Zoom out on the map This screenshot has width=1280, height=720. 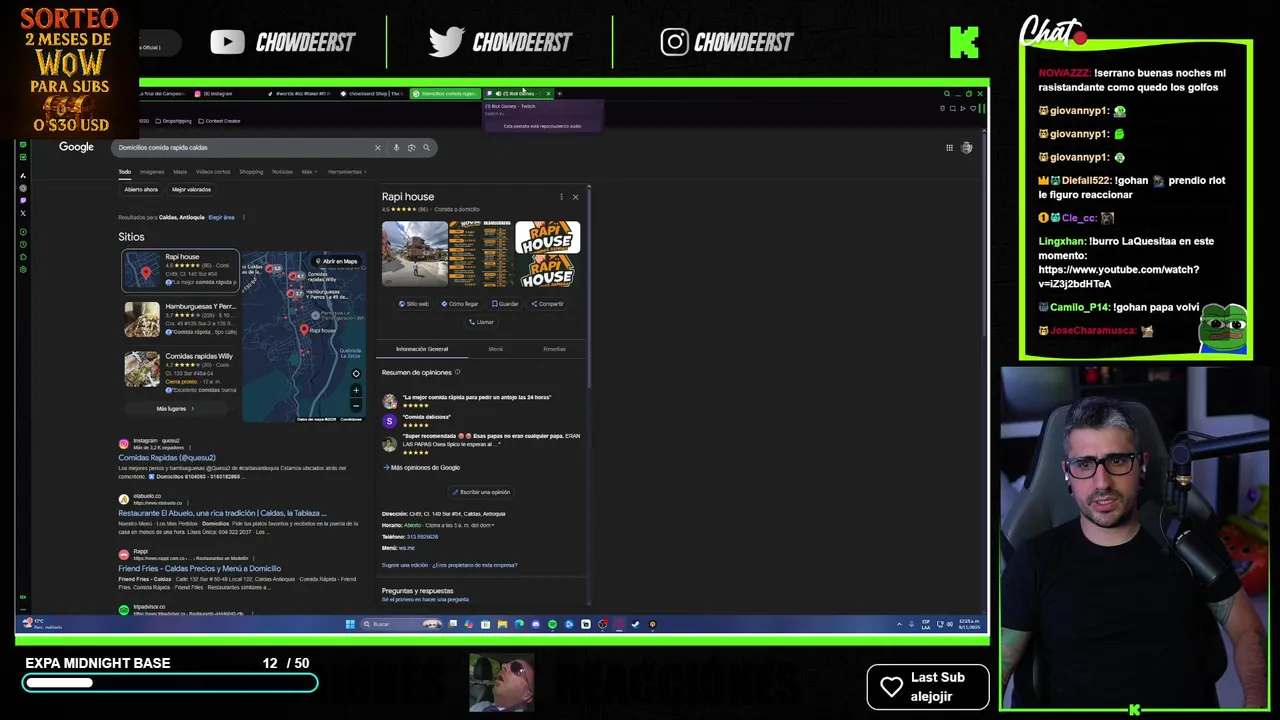point(356,405)
